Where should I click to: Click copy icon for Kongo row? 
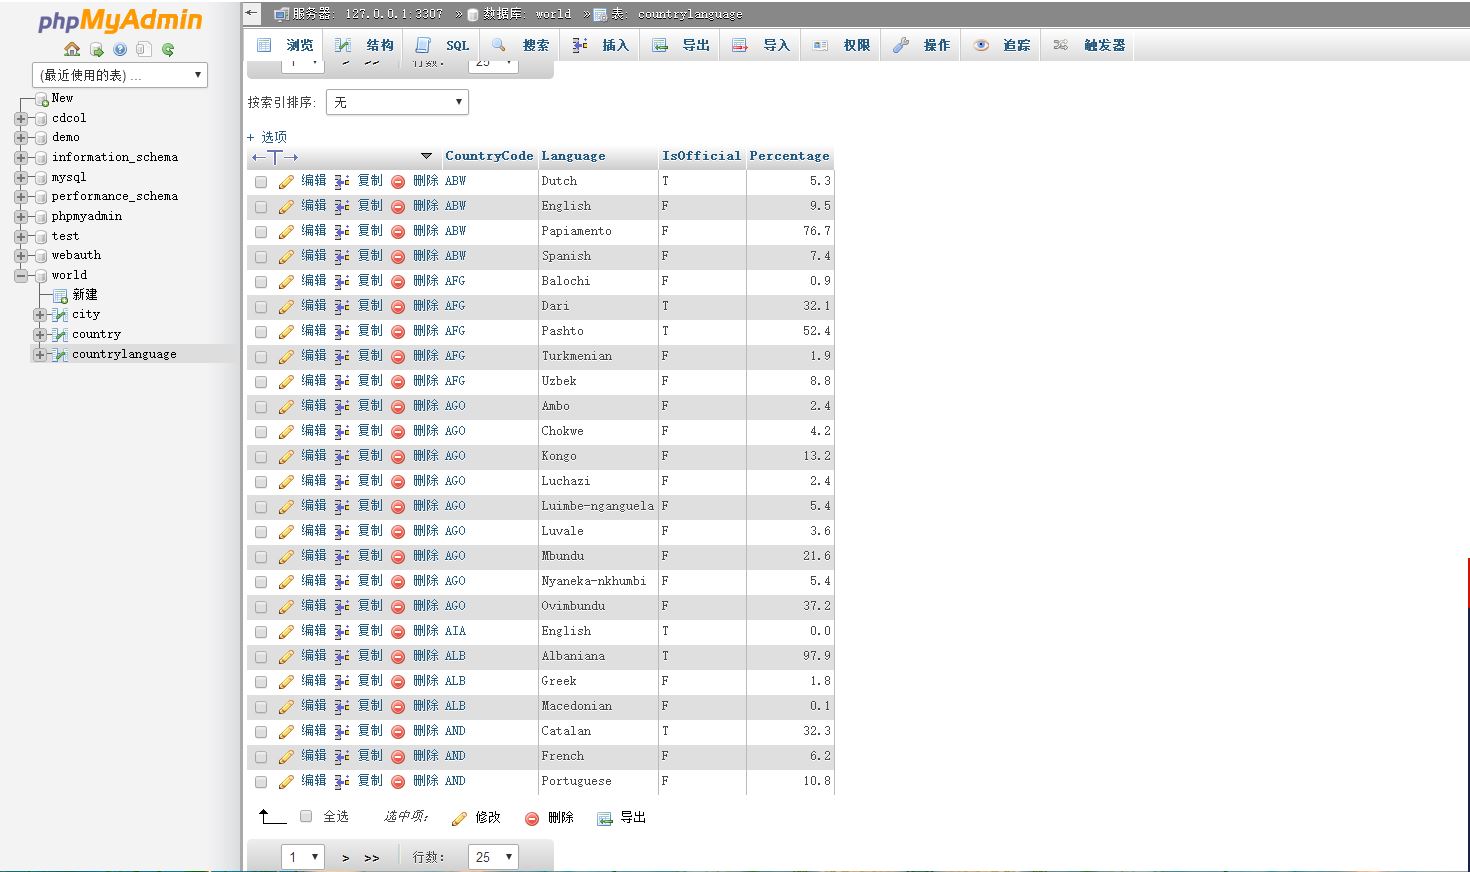click(342, 456)
